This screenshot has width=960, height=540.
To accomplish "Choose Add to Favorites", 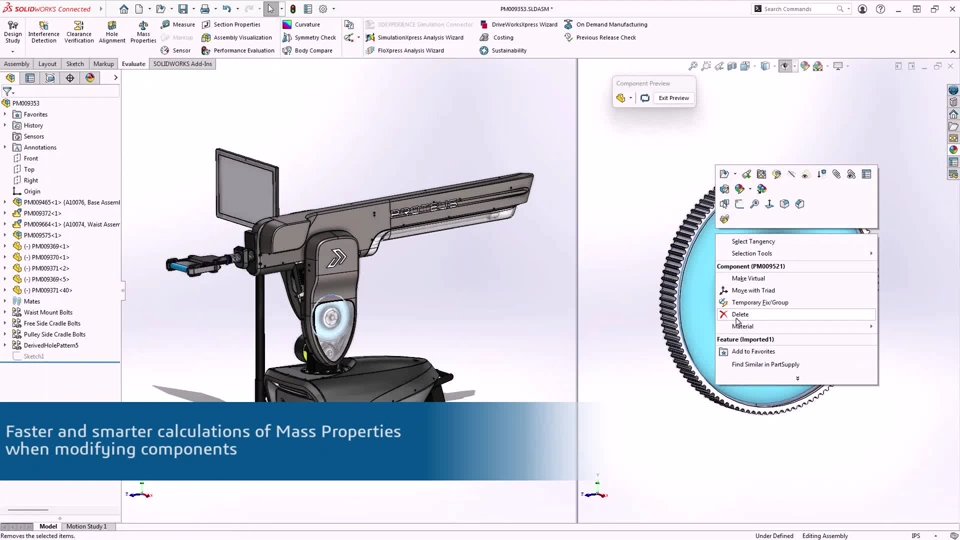I will coord(753,351).
